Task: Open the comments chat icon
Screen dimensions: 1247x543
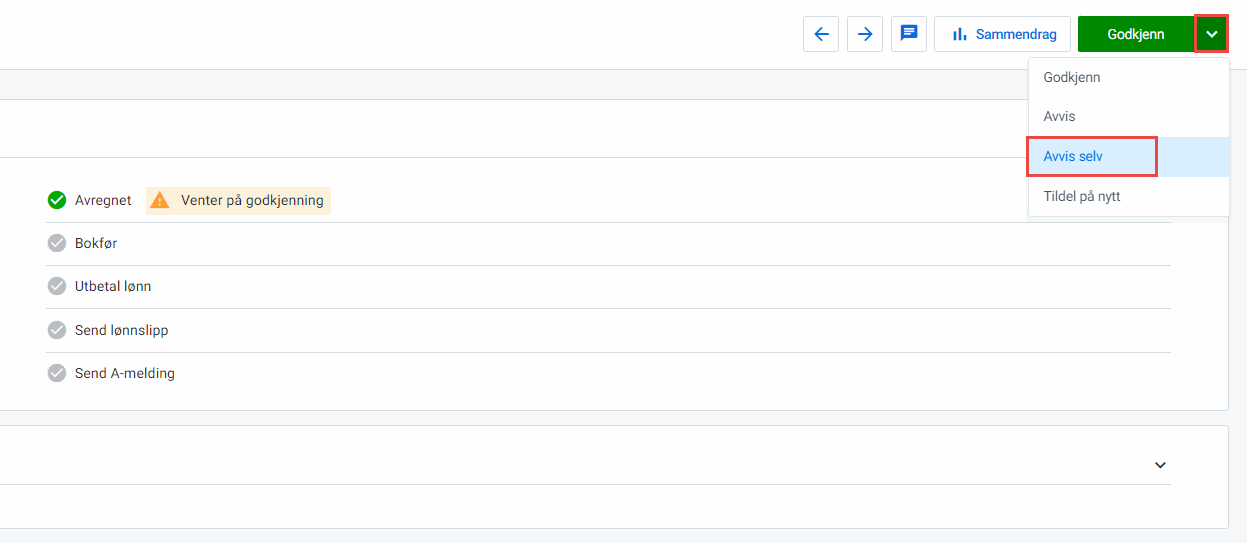Action: tap(909, 34)
